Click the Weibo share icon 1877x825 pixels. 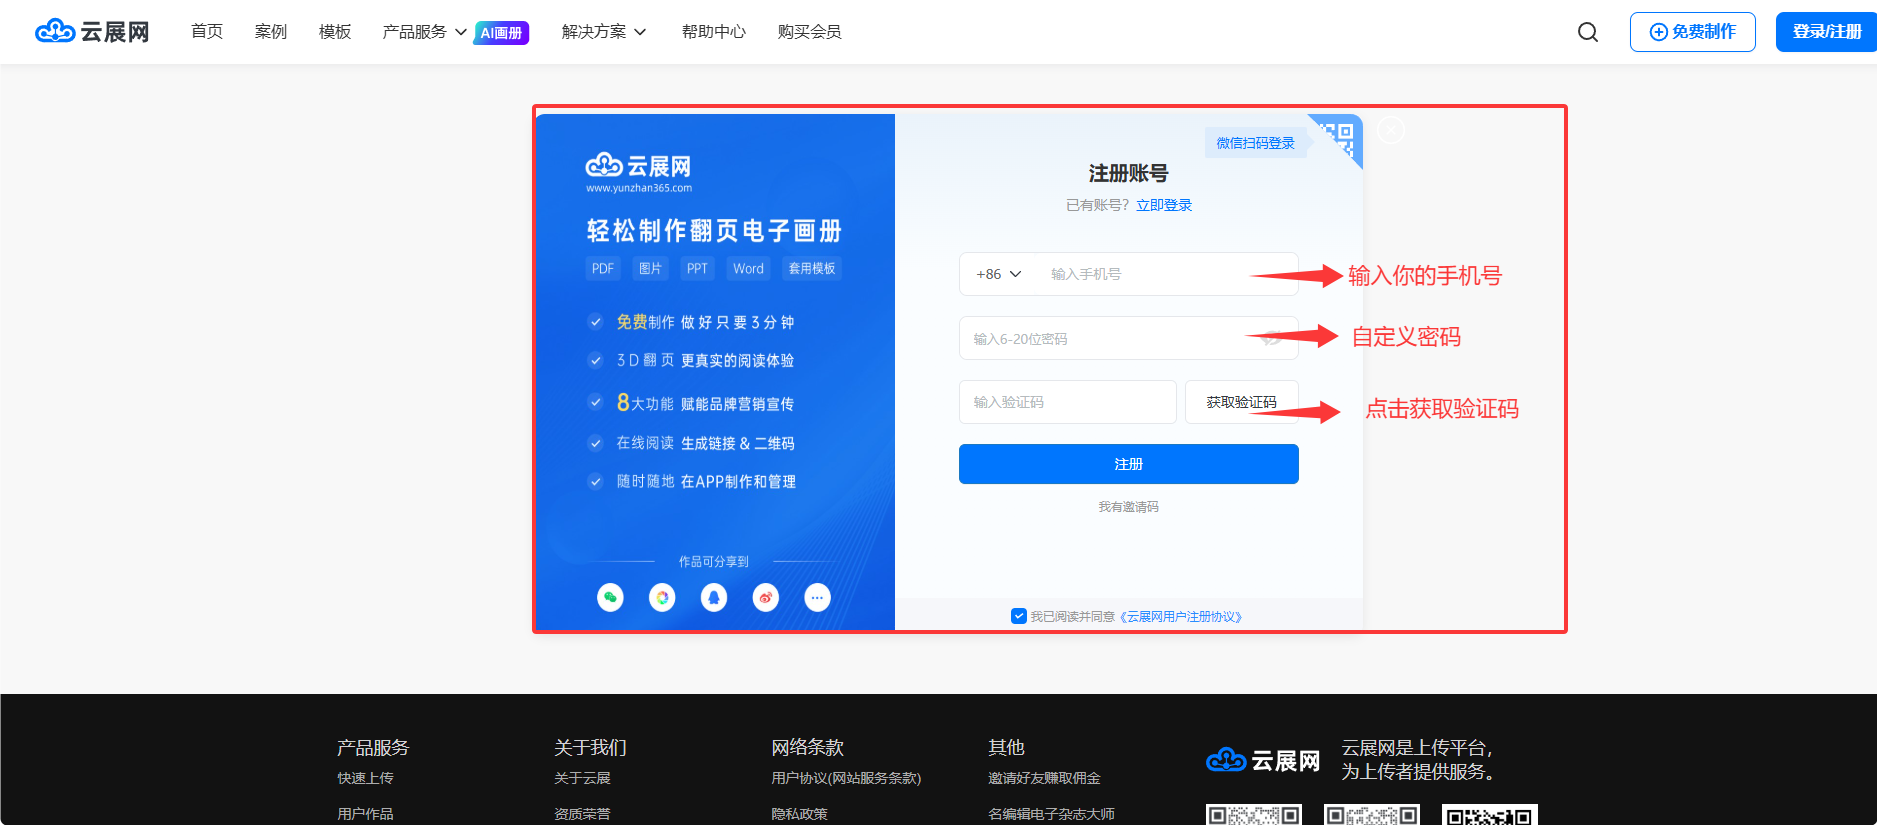coord(766,598)
